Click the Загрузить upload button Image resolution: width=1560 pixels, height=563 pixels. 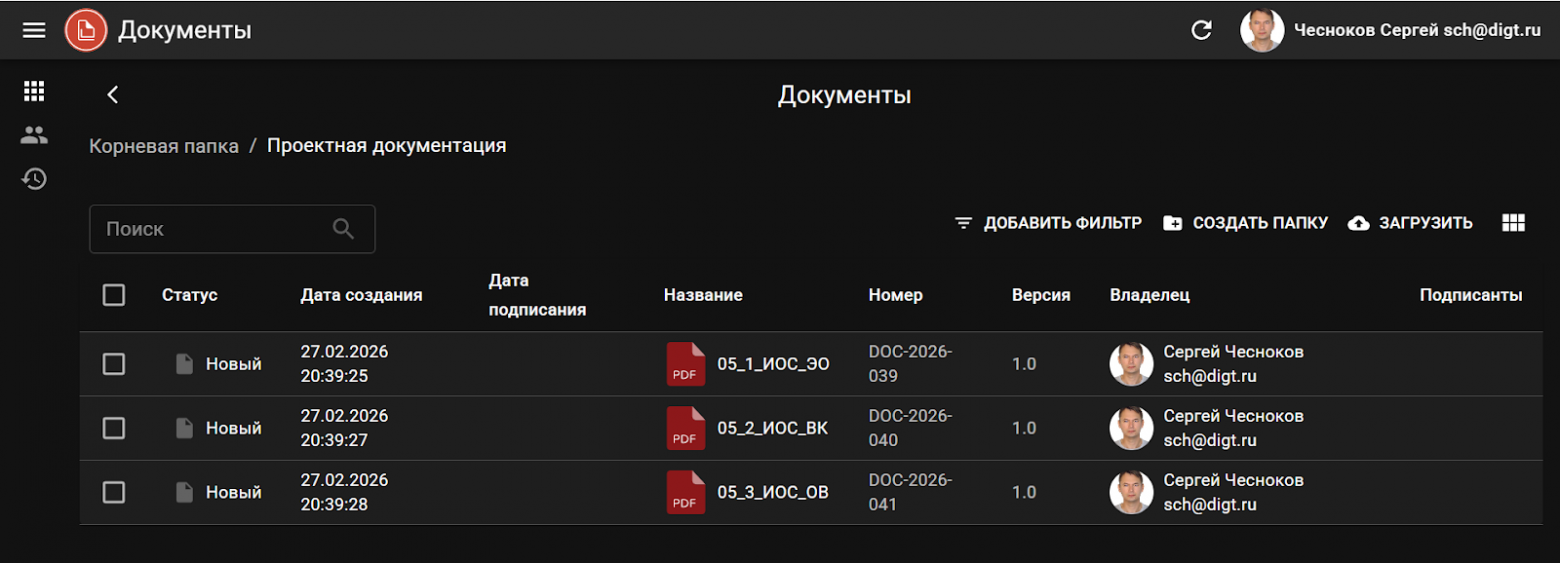(1411, 223)
